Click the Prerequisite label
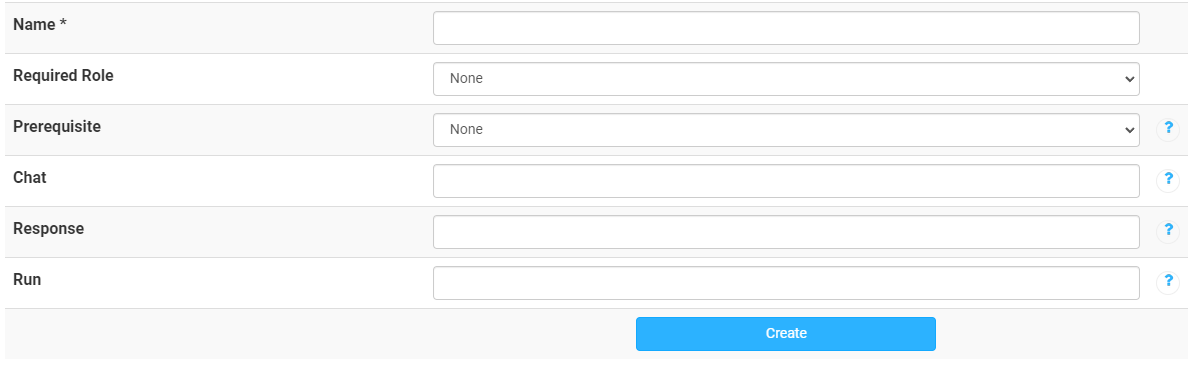Viewport: 1196px width, 374px height. pos(57,127)
